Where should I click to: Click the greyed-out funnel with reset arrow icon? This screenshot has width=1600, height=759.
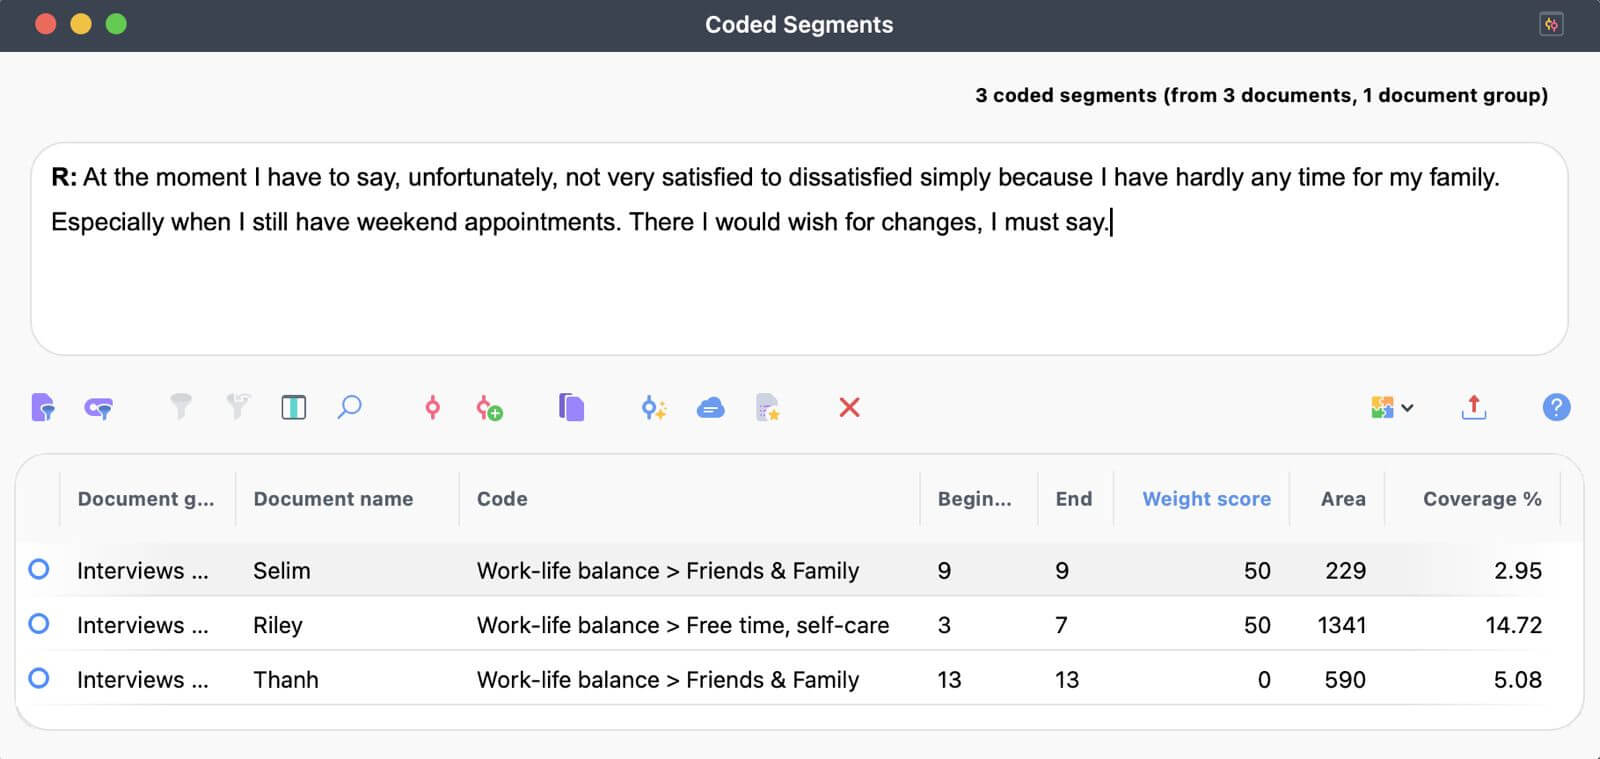[238, 406]
